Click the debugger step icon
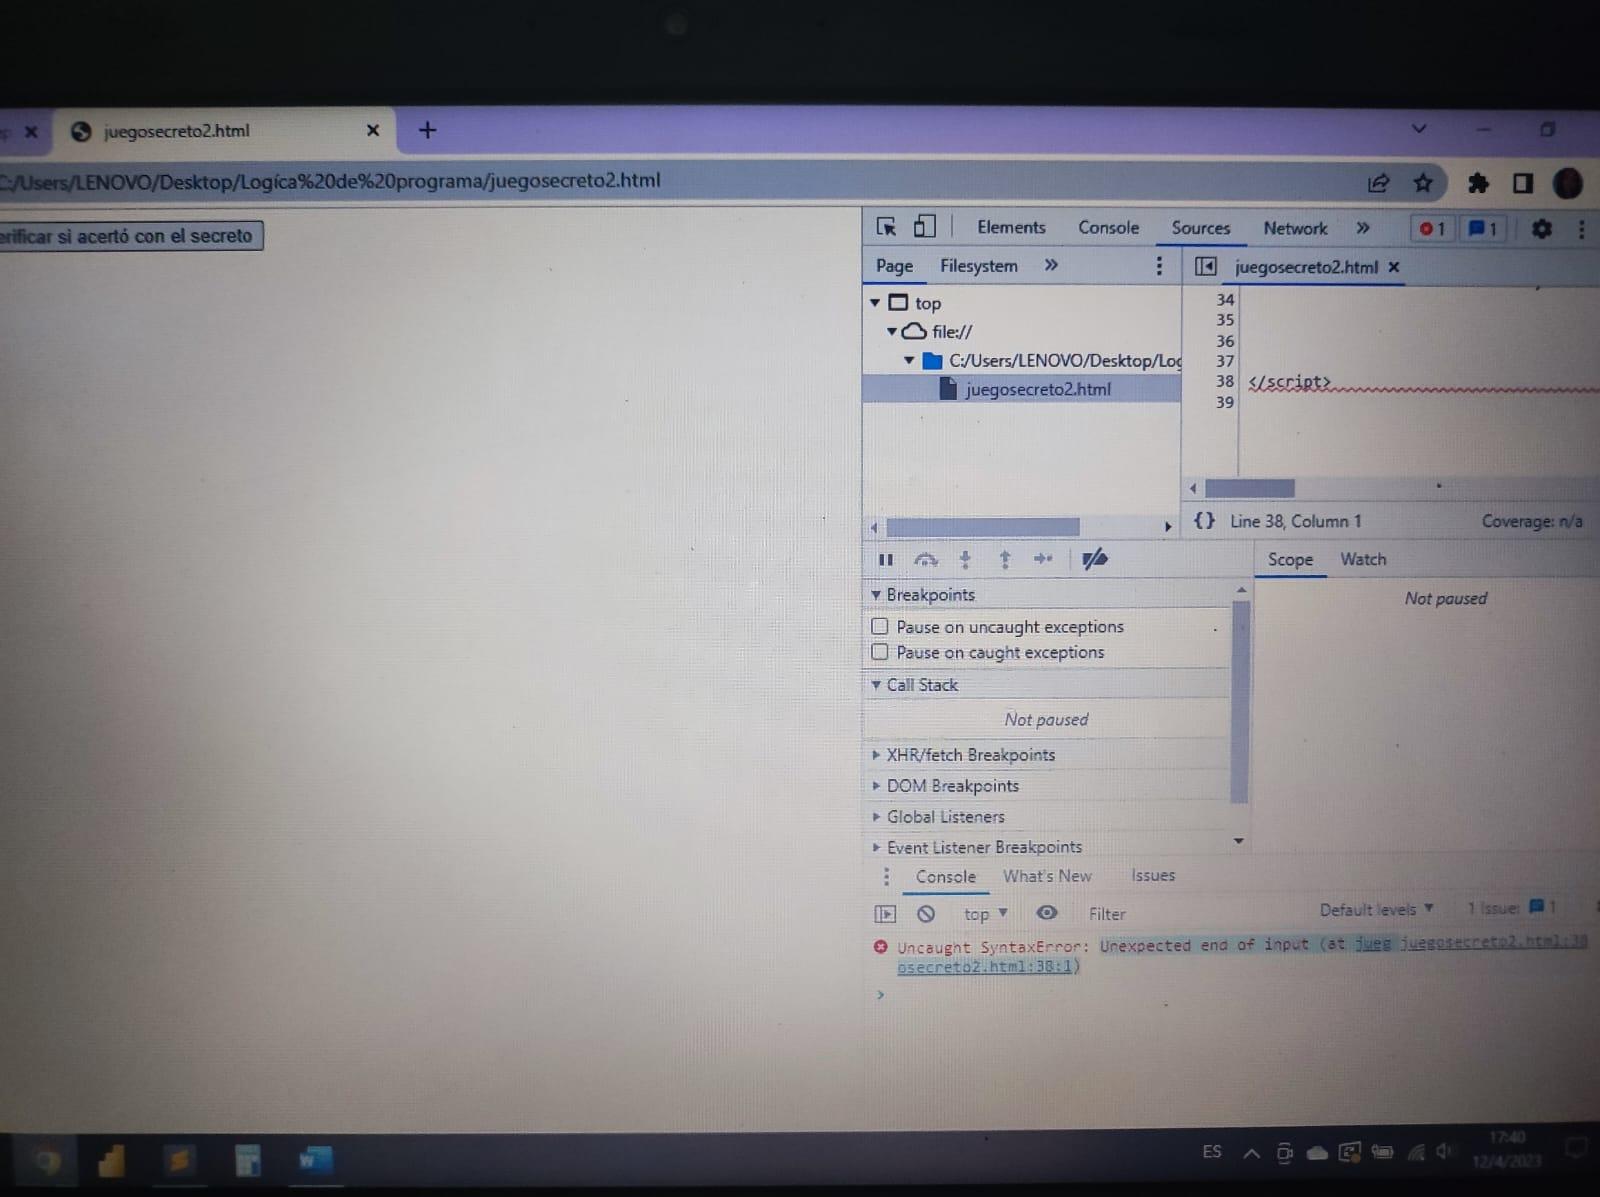The width and height of the screenshot is (1600, 1197). [1043, 559]
